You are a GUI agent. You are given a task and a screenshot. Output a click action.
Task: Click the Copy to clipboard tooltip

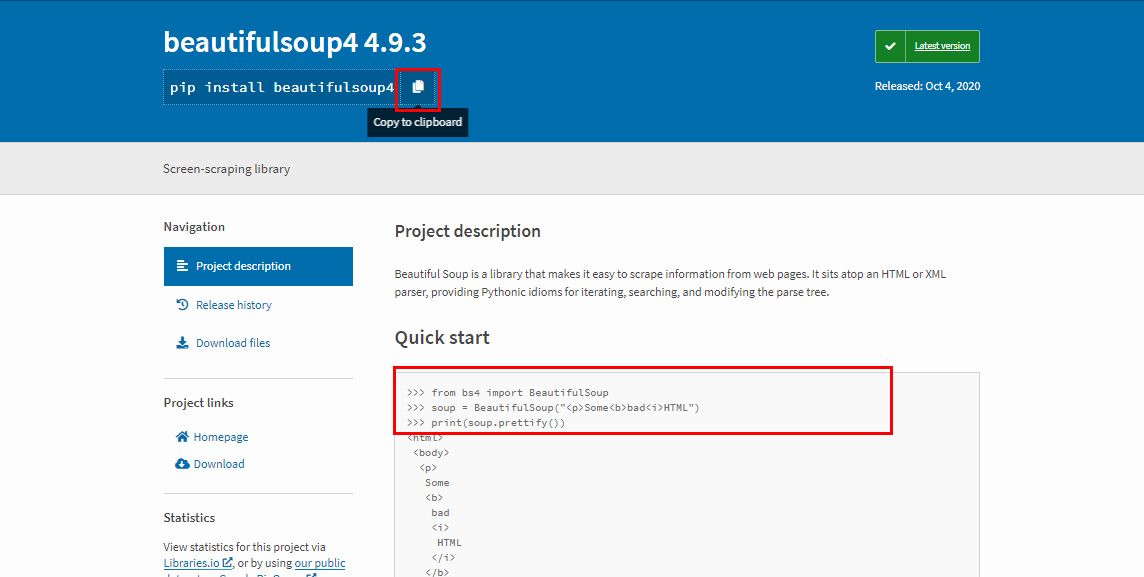point(417,123)
